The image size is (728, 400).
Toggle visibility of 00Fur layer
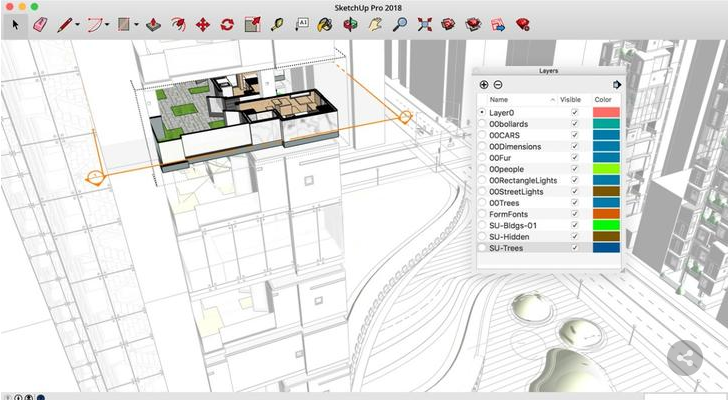pyautogui.click(x=575, y=158)
